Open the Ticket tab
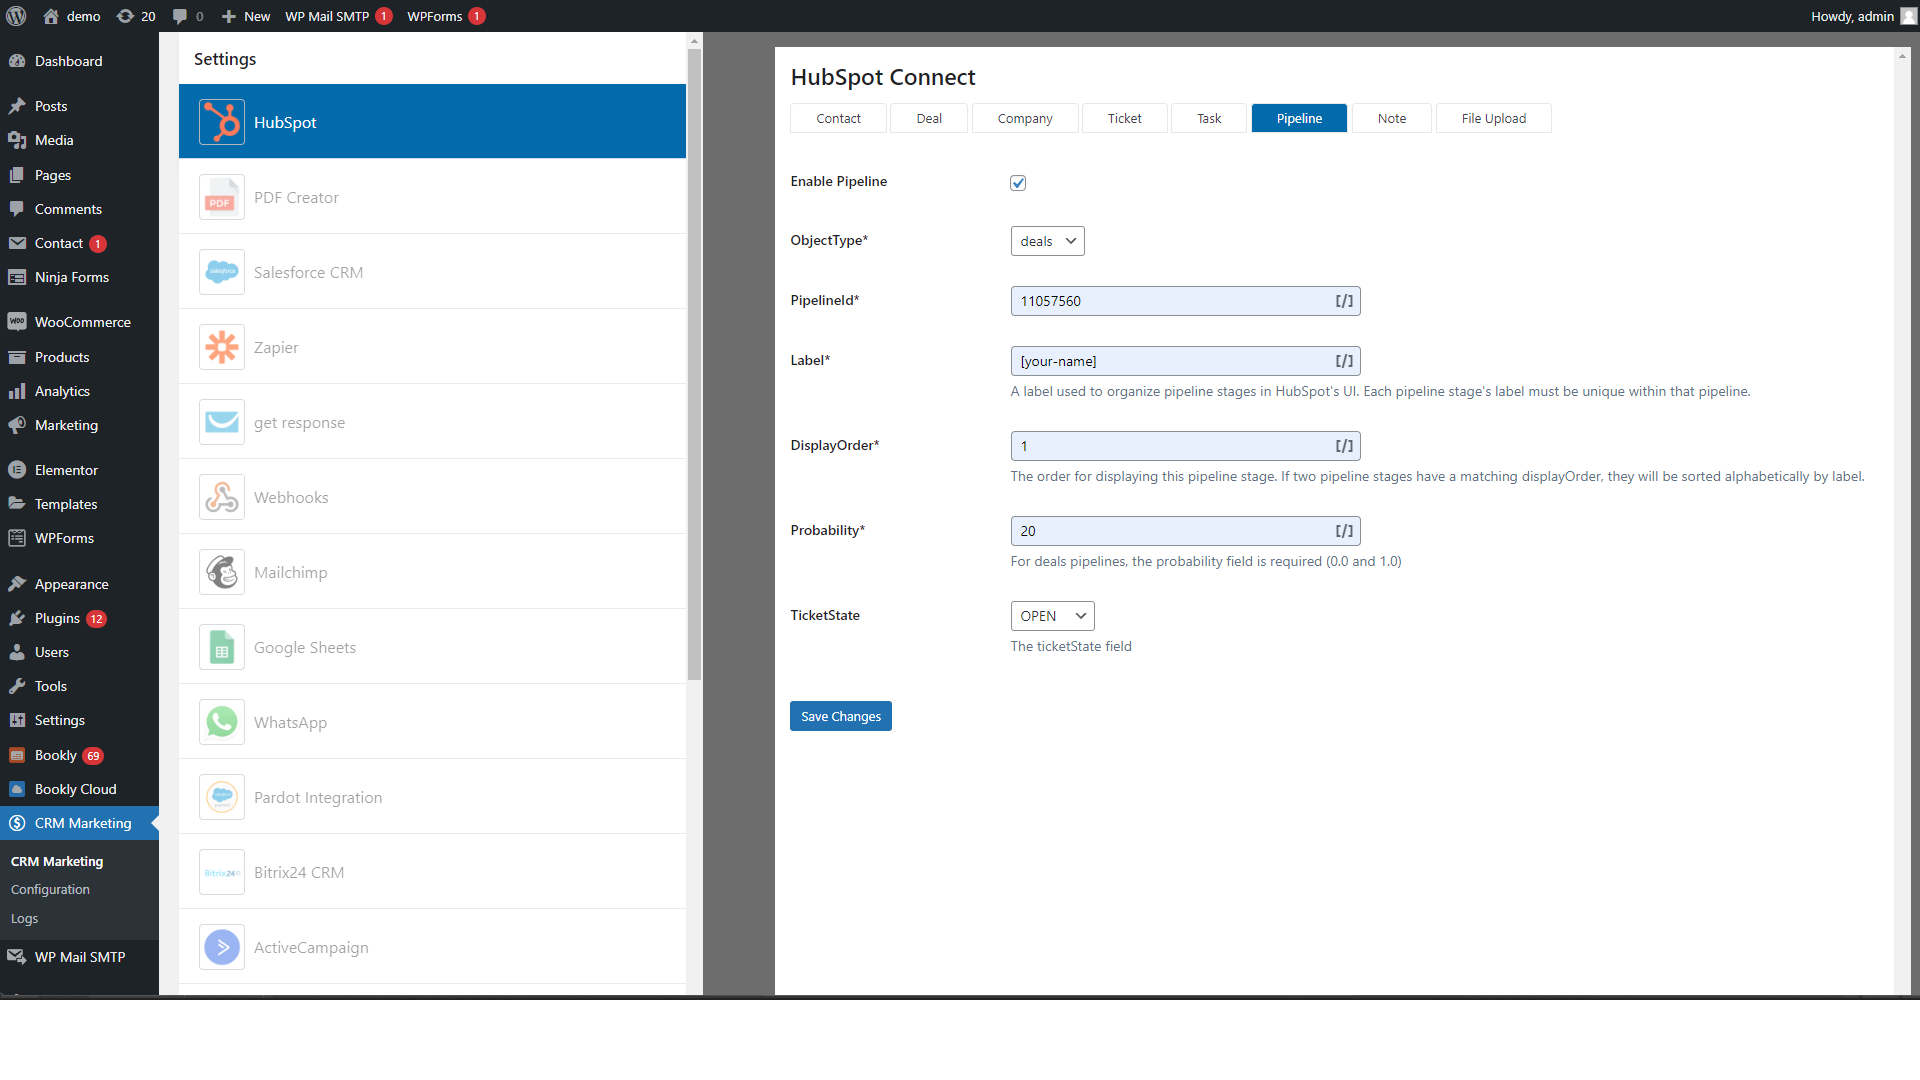The image size is (1920, 1080). click(x=1124, y=118)
